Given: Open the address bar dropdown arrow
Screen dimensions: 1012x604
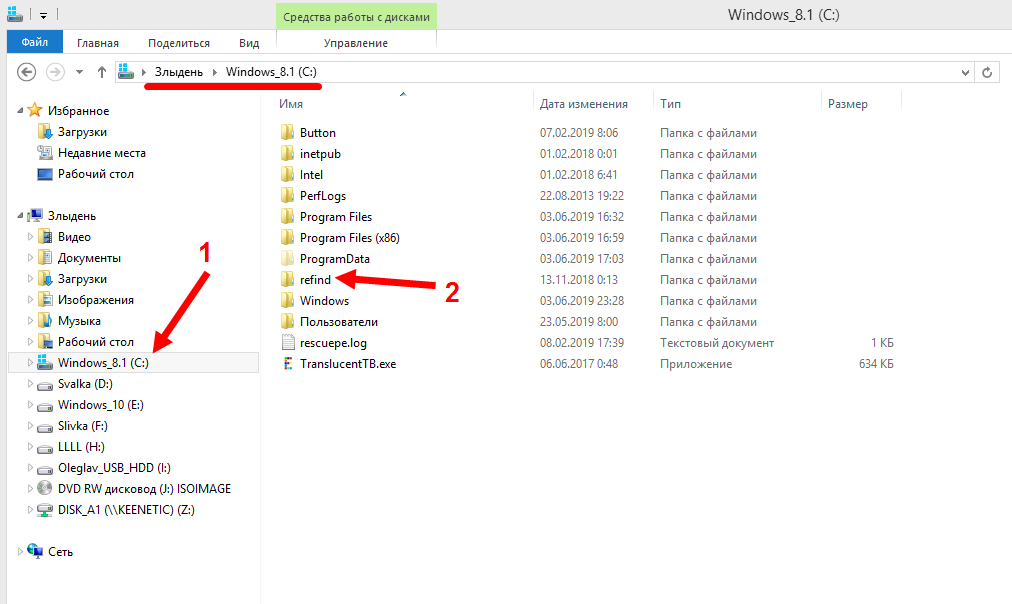Looking at the screenshot, I should (x=964, y=71).
